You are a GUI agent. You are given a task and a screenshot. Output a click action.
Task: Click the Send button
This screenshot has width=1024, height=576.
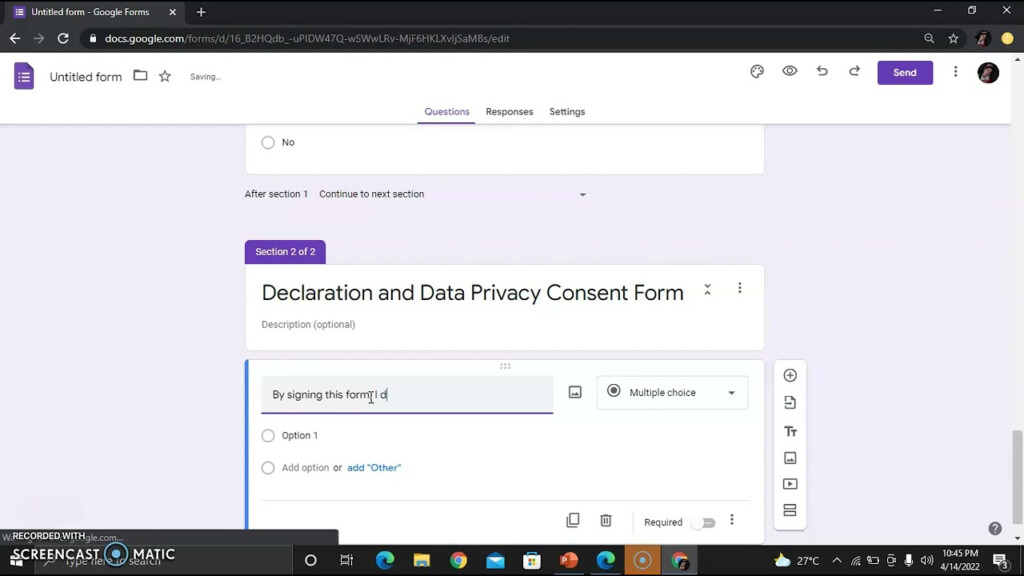coord(904,72)
